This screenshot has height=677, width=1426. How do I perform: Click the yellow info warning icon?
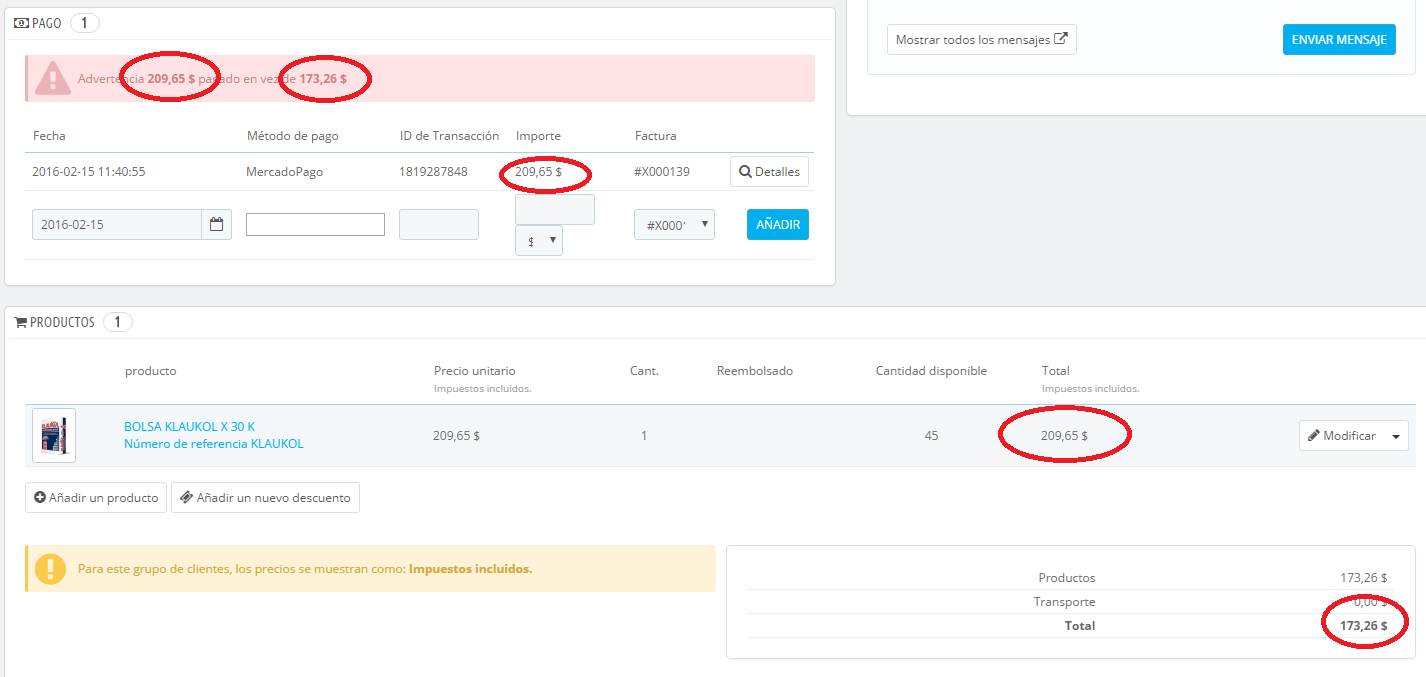pos(50,569)
